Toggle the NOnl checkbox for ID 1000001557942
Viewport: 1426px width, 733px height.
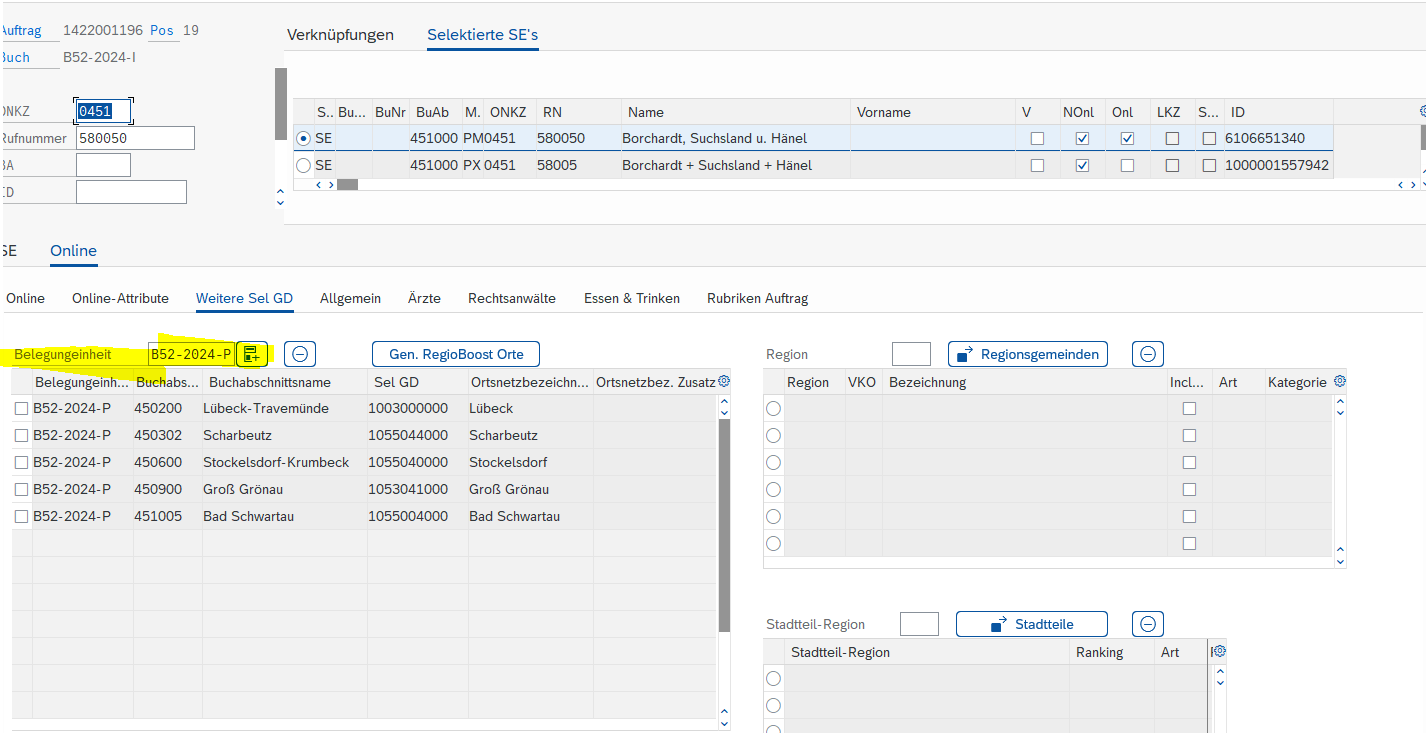point(1082,165)
